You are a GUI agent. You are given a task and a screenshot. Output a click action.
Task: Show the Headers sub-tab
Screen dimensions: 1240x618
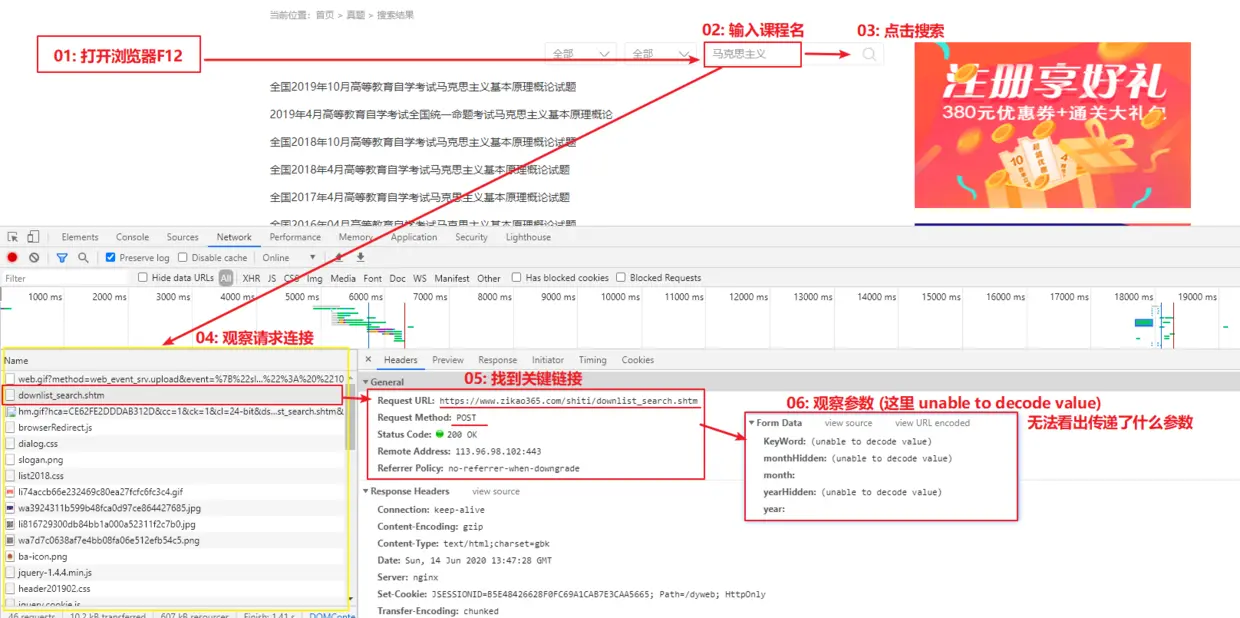point(401,360)
